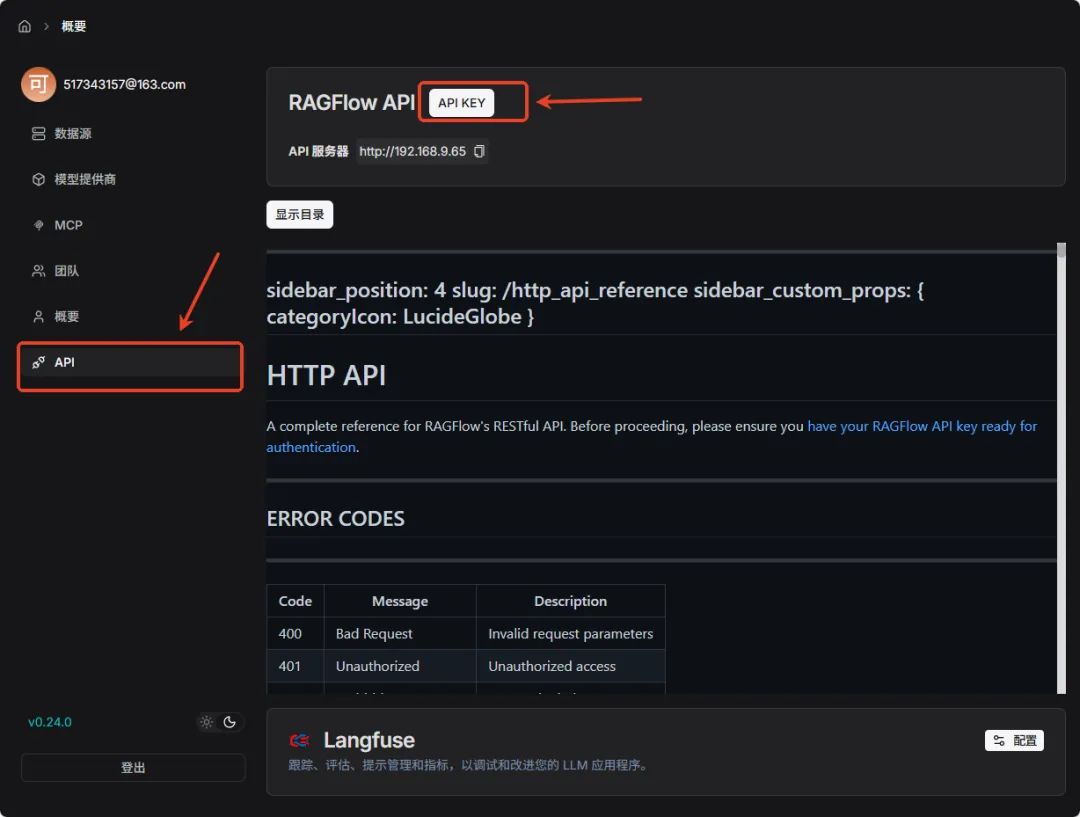1080x817 pixels.
Task: Open 模型提供商 in the sidebar
Action: pos(131,179)
